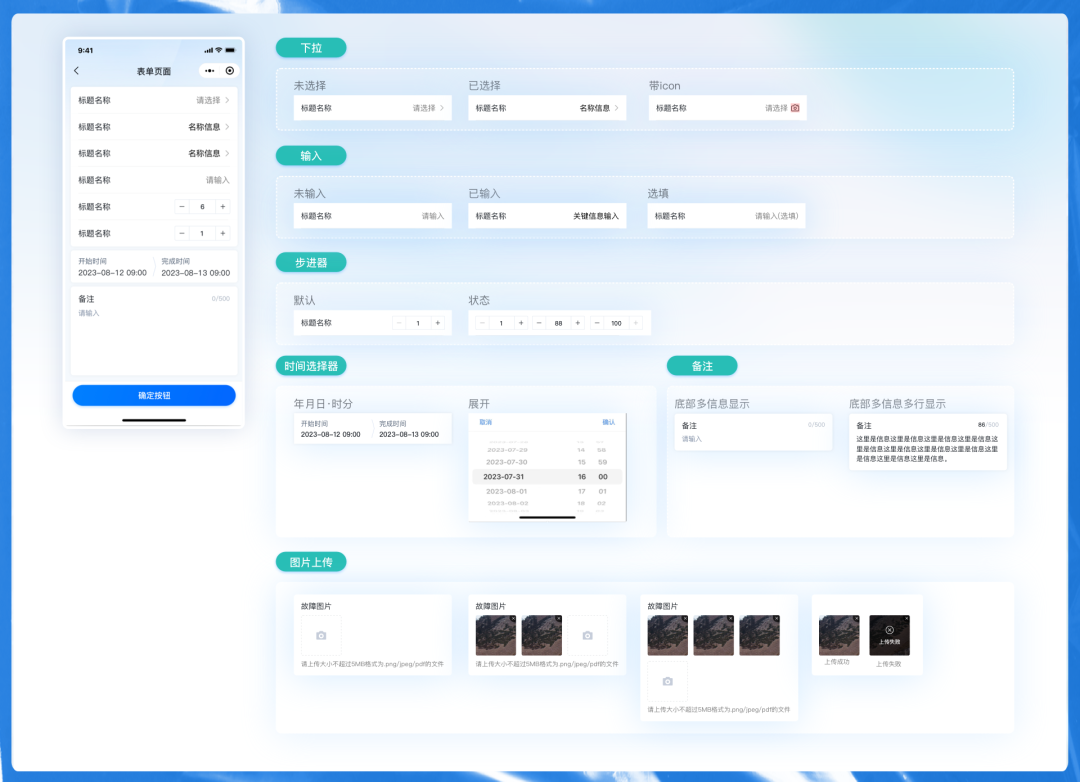Click the 未输入 example input field
This screenshot has width=1080, height=782.
[x=373, y=216]
